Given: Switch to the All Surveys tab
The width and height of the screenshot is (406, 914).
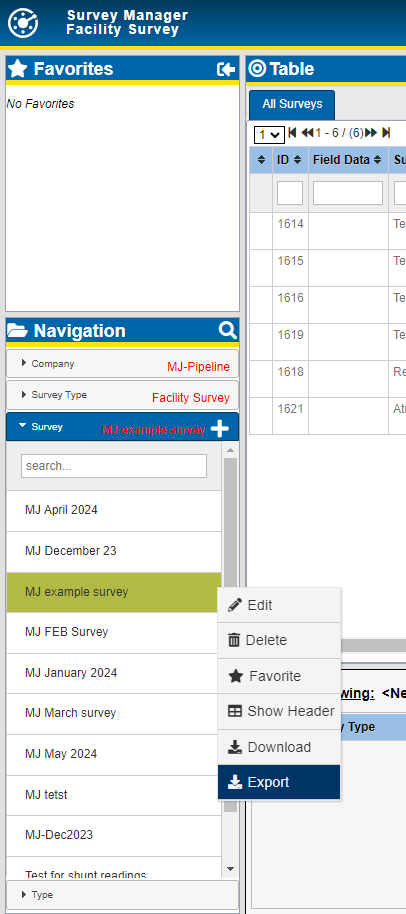Looking at the screenshot, I should pos(292,104).
